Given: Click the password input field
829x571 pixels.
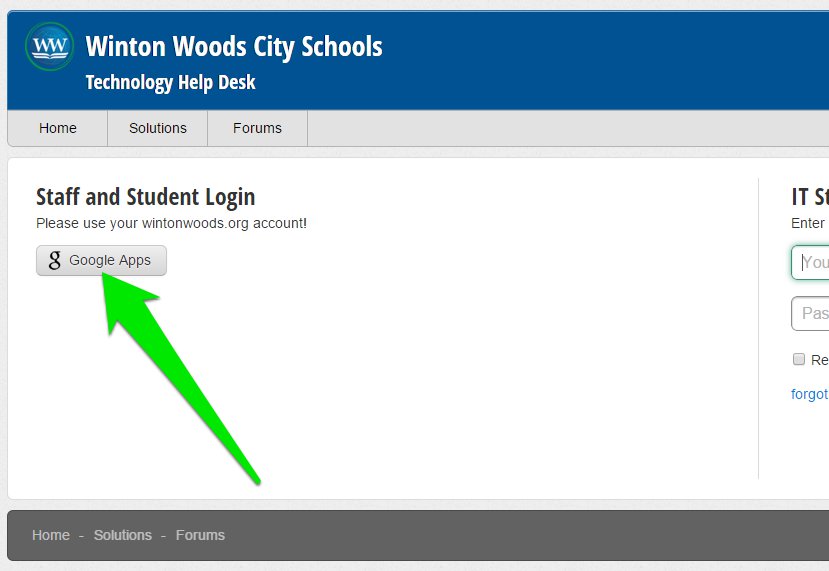Looking at the screenshot, I should [x=810, y=314].
